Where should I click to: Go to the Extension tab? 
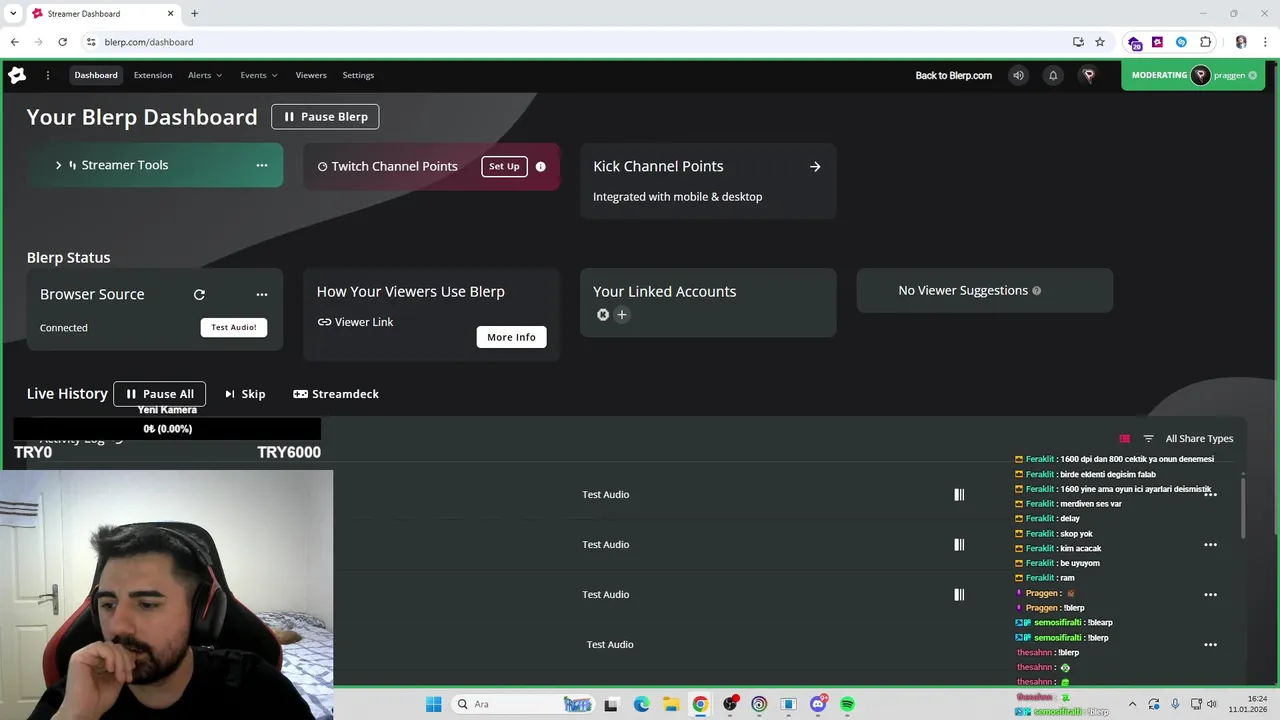click(x=153, y=75)
